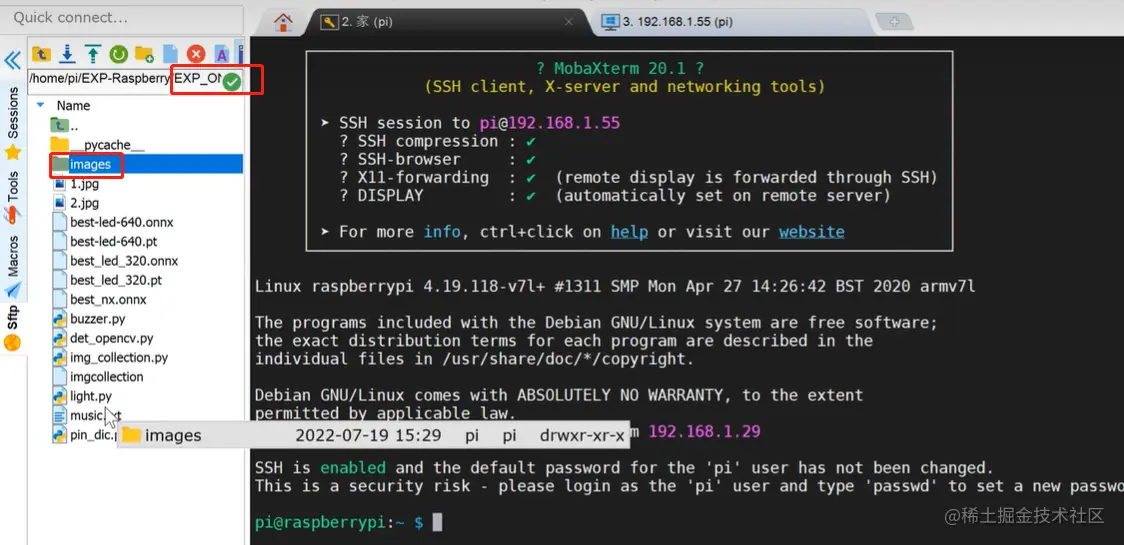Sort files by Name column header
Screen dimensions: 1124x545
click(x=73, y=105)
